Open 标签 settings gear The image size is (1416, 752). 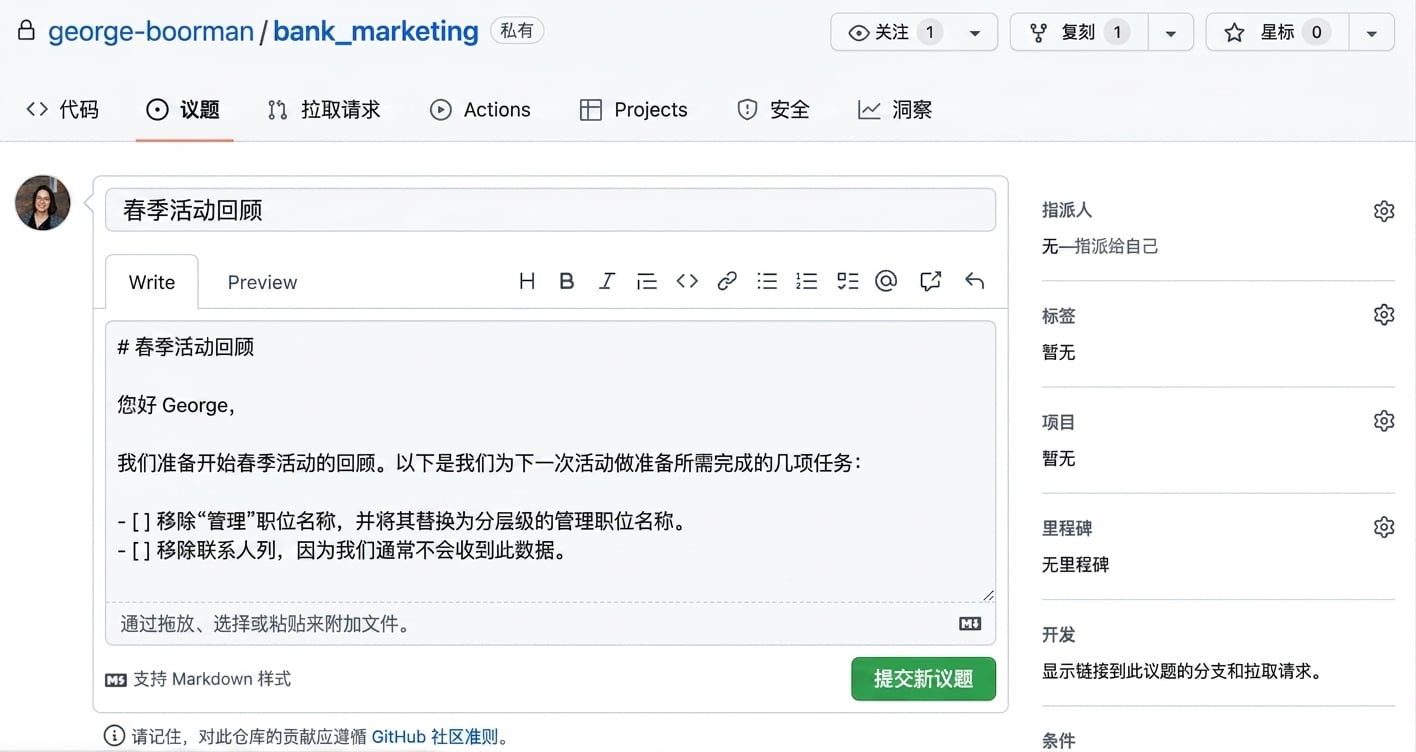(1384, 315)
